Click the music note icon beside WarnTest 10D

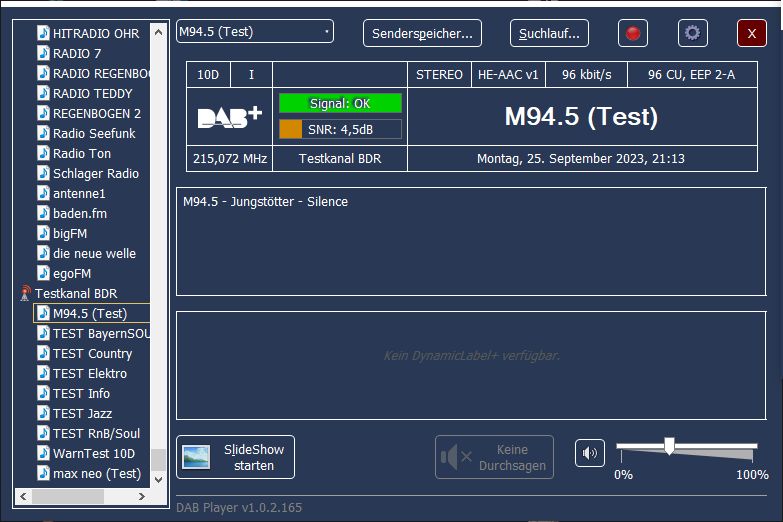click(43, 453)
